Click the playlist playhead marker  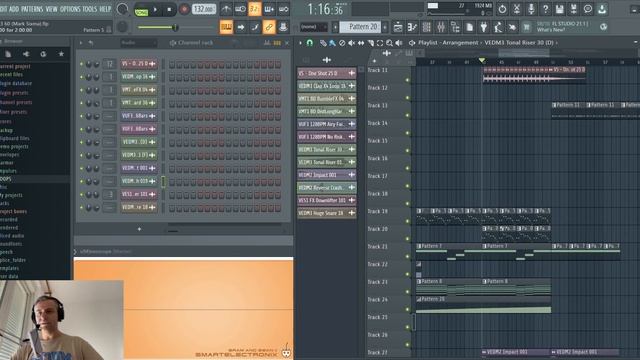tap(482, 61)
